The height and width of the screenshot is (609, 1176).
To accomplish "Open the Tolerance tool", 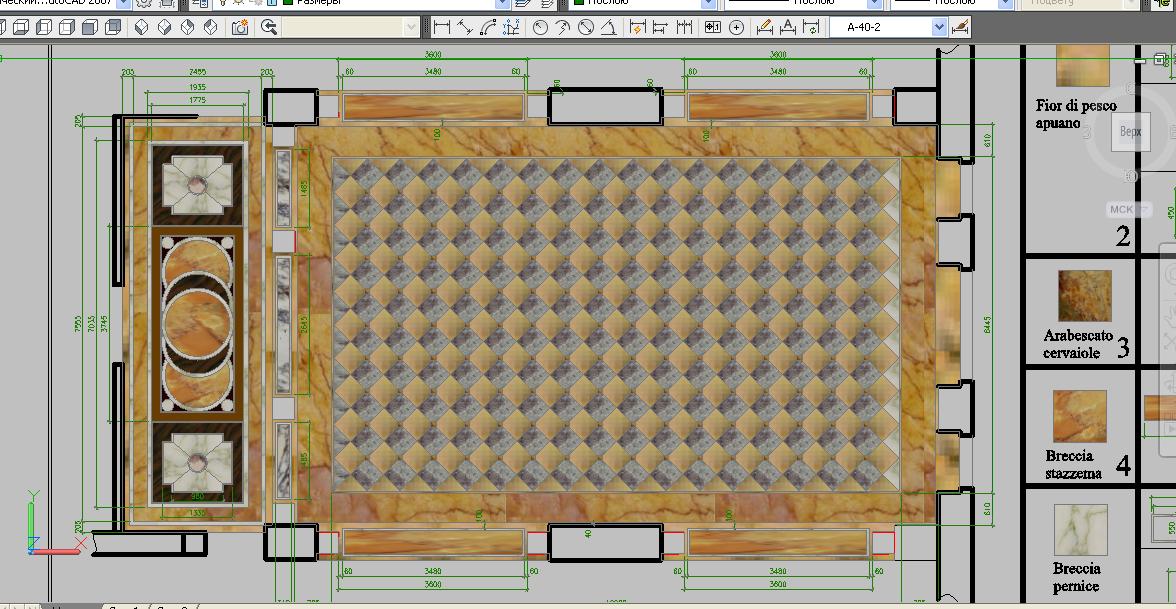I will 712,28.
